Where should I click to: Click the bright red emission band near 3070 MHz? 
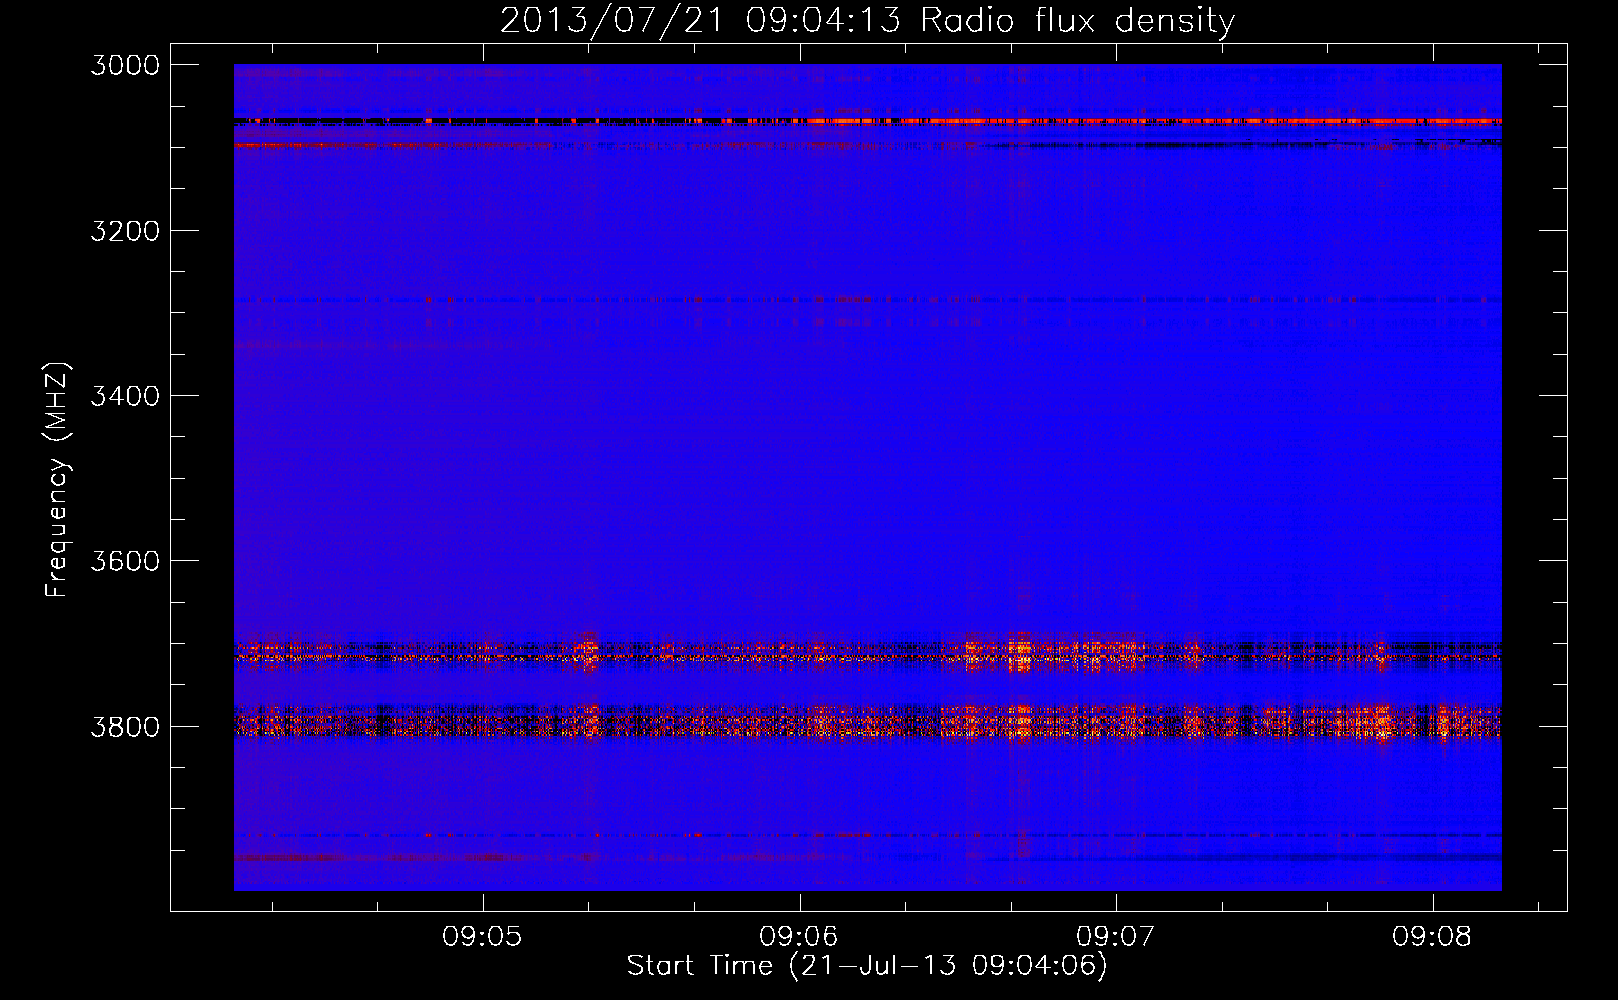[x=868, y=121]
